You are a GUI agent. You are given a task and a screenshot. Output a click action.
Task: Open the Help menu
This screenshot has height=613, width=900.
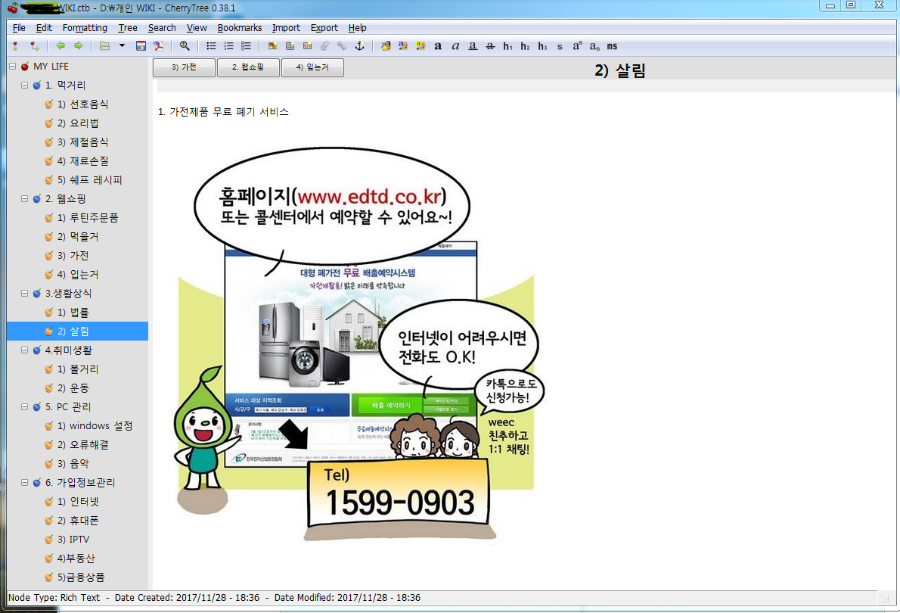357,28
